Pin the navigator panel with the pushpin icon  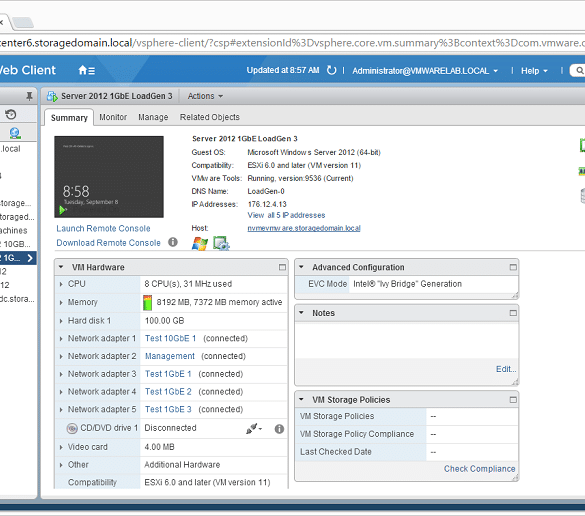point(29,97)
